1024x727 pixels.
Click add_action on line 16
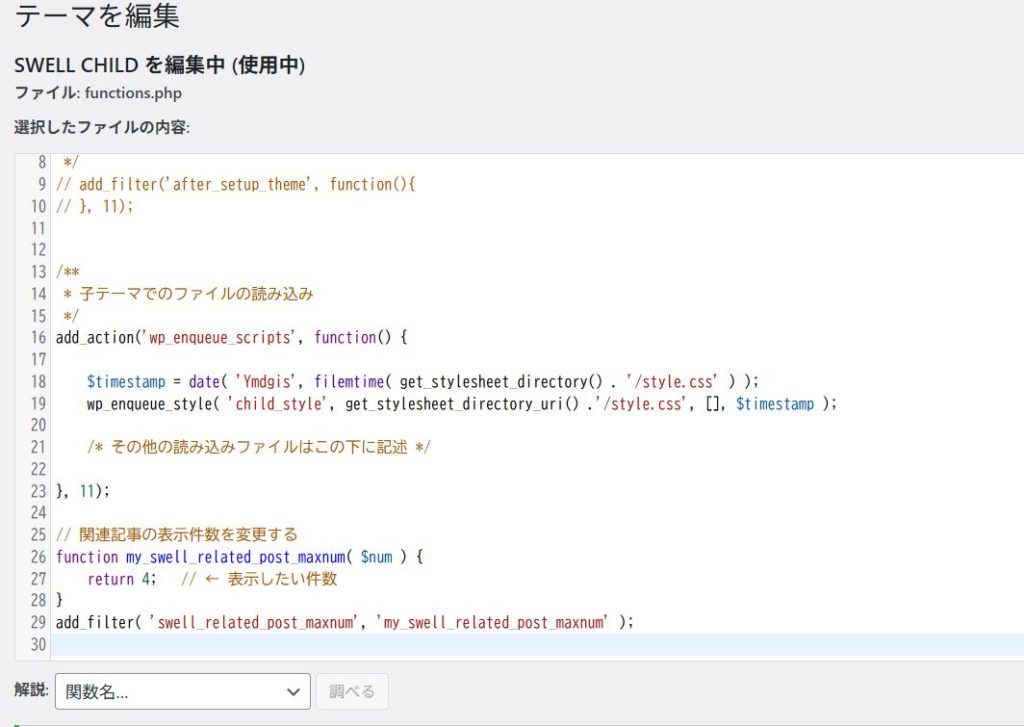coord(95,337)
